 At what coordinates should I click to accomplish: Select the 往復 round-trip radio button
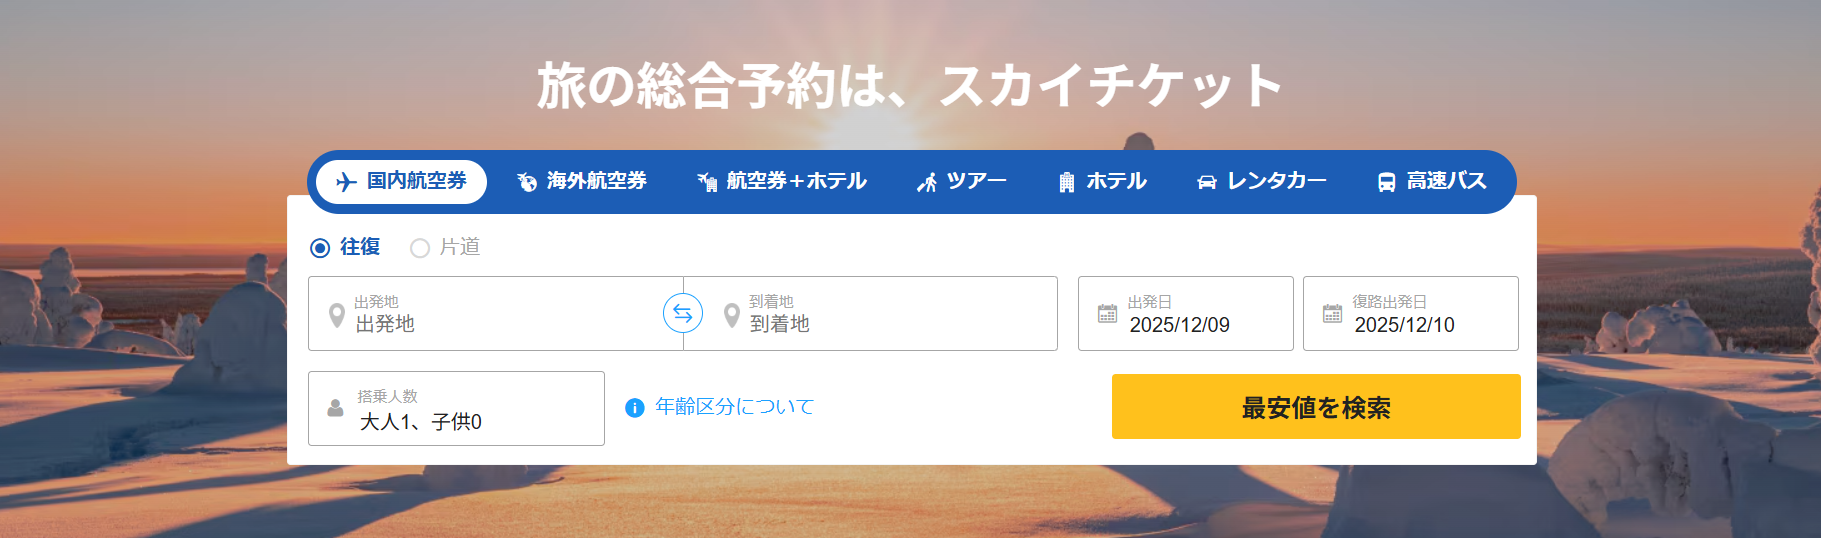click(x=320, y=248)
